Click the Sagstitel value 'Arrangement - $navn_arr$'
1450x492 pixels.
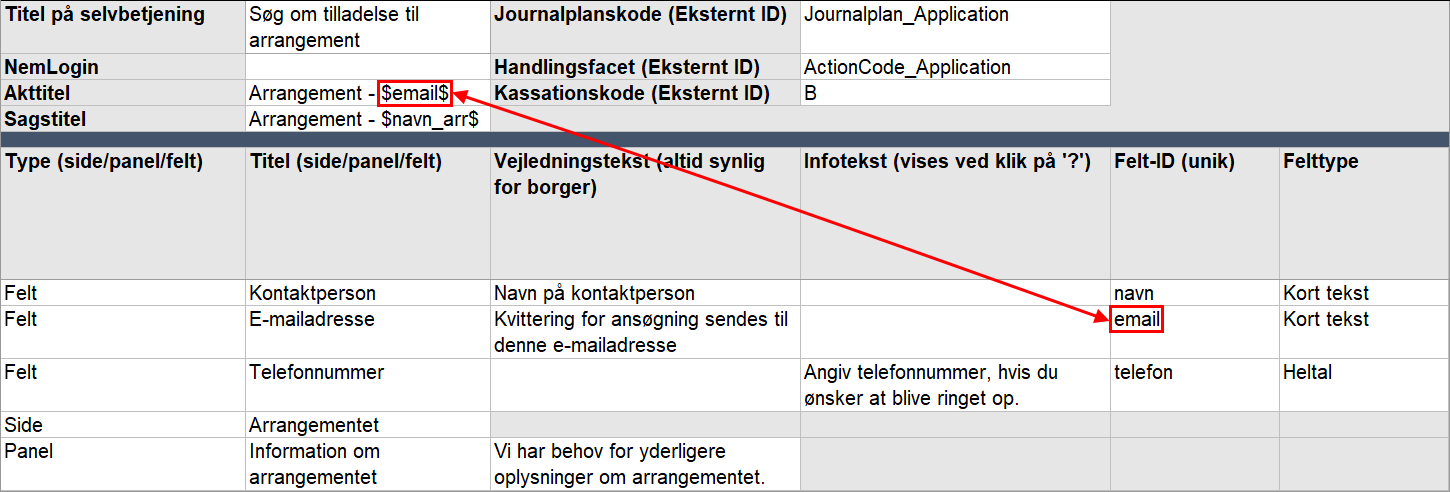click(x=367, y=119)
